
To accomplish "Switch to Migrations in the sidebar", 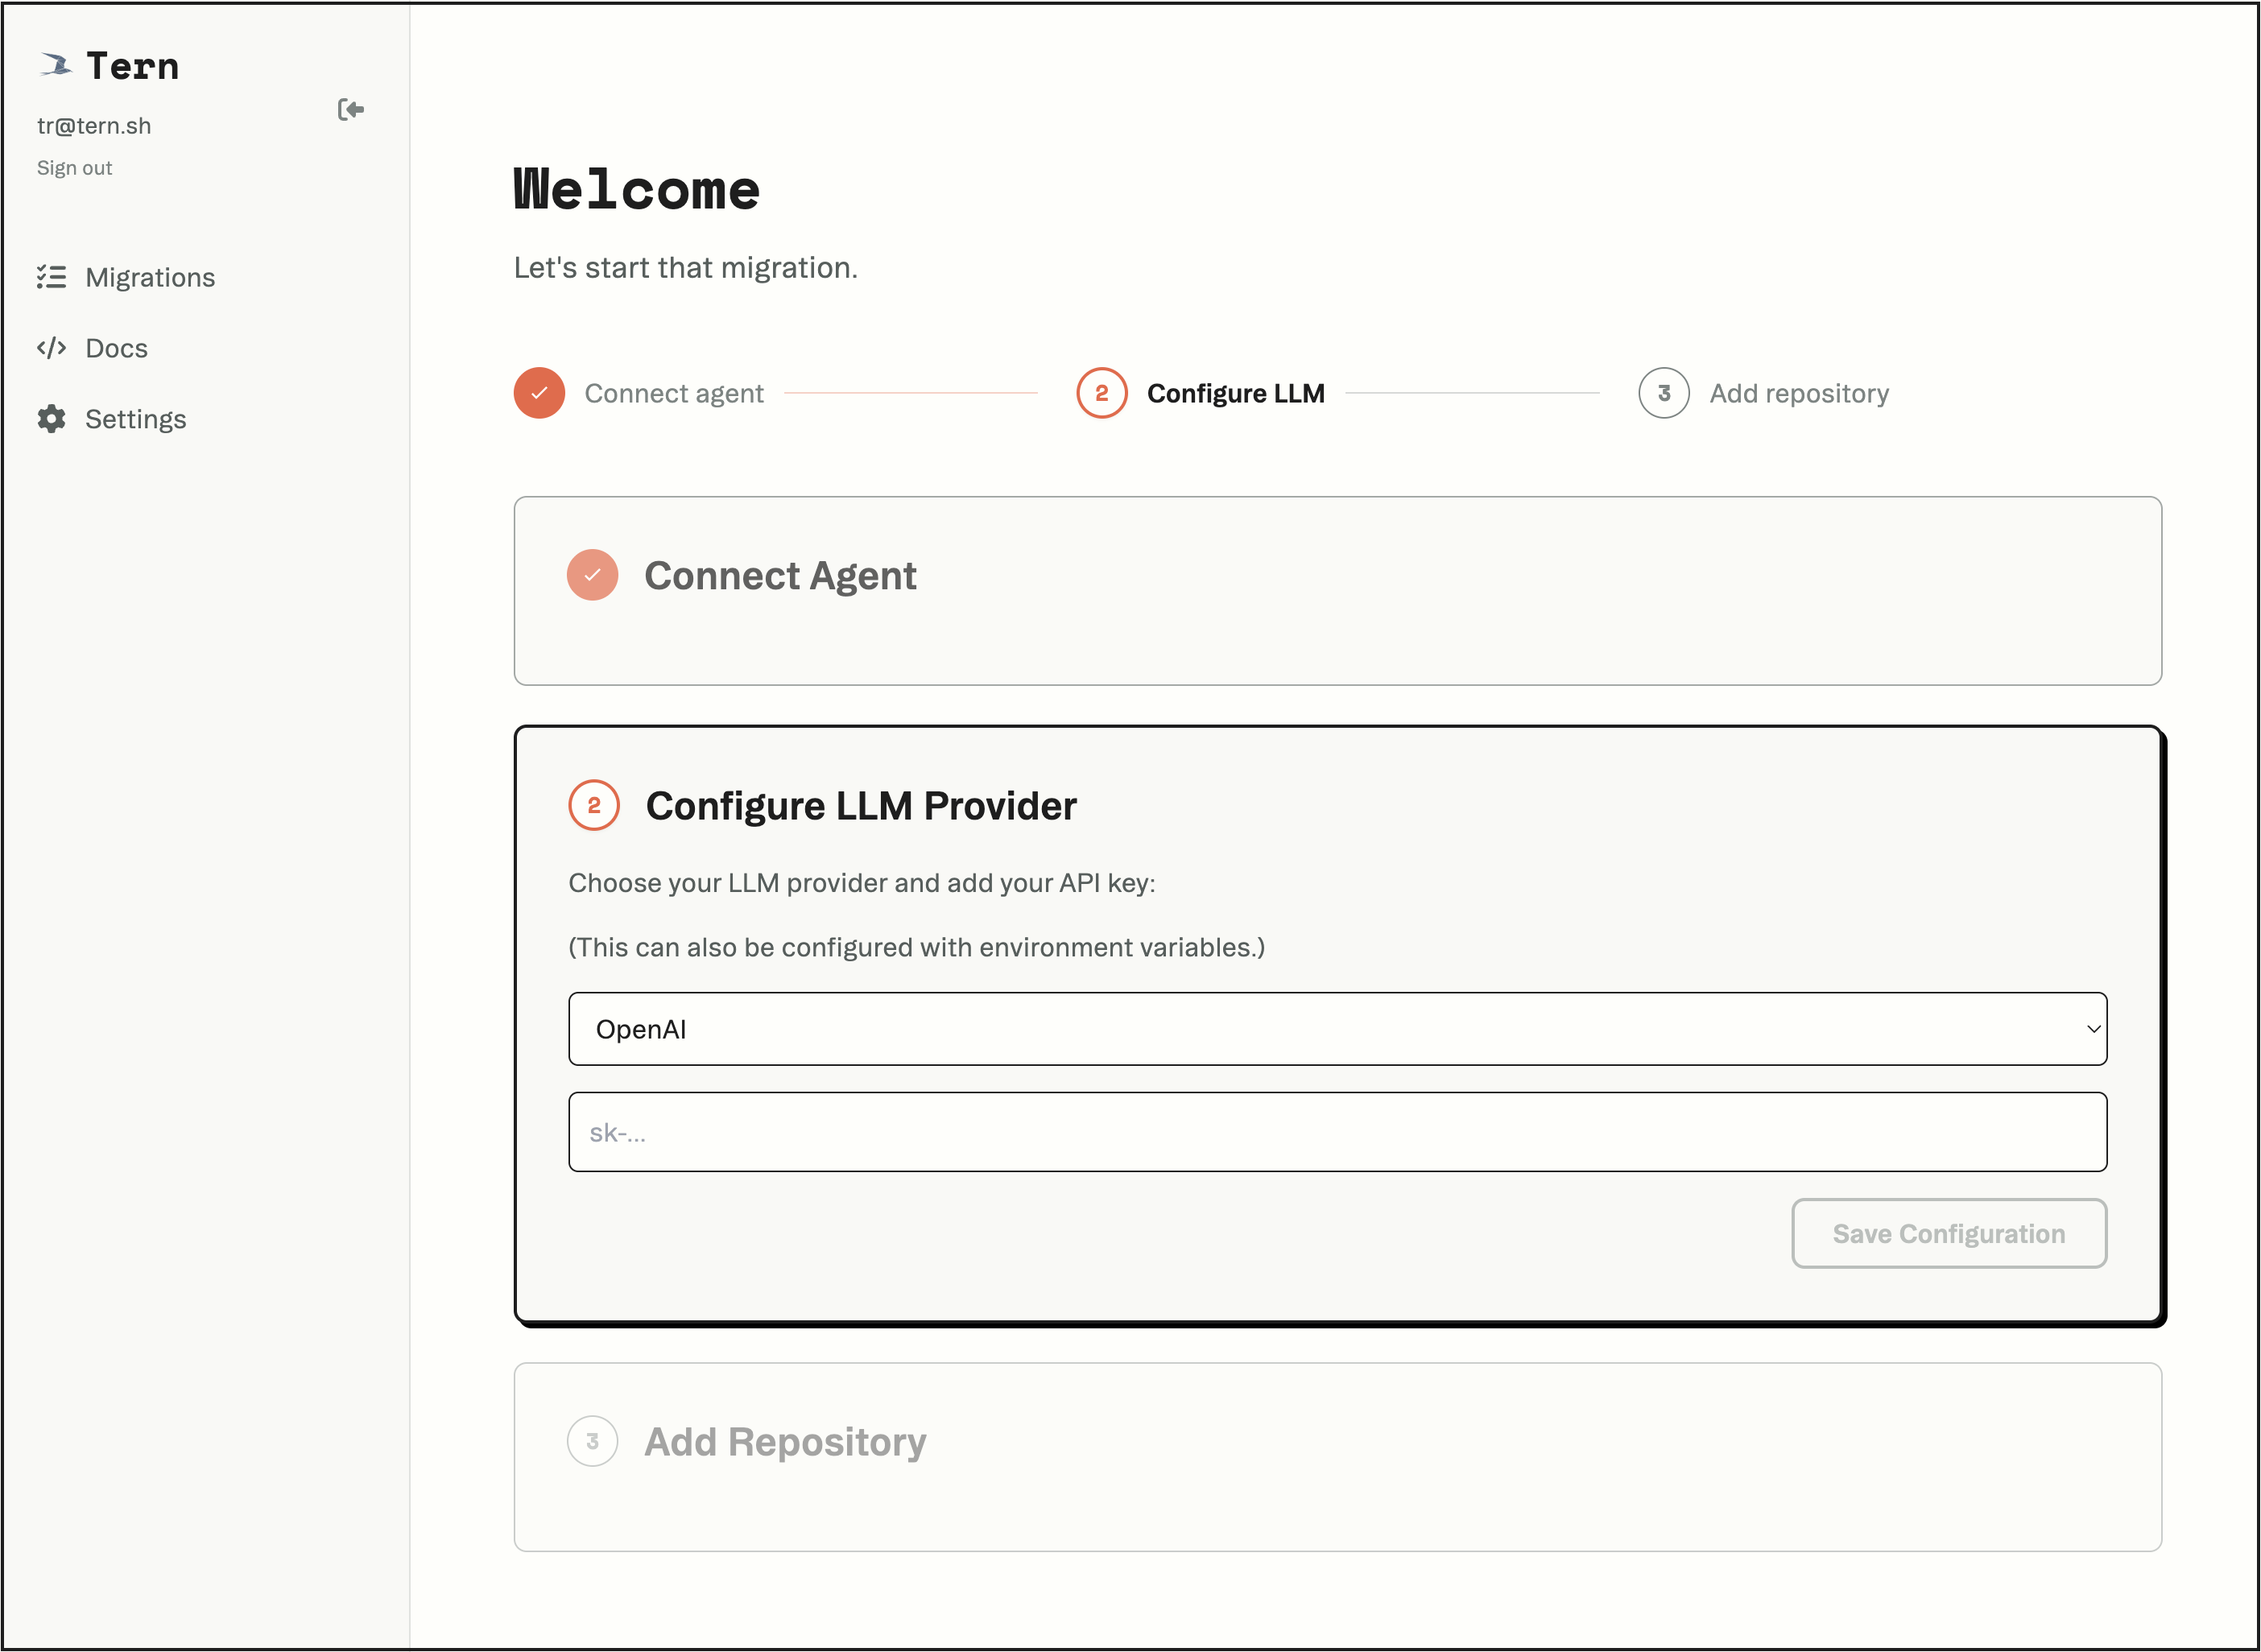I will click(x=150, y=277).
